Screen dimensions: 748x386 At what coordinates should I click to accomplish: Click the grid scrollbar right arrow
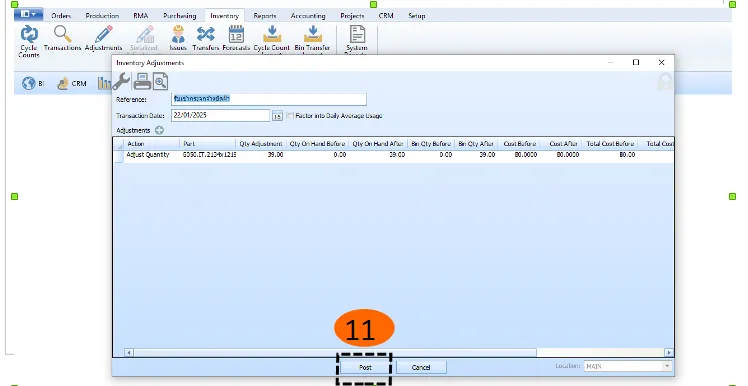coord(669,353)
